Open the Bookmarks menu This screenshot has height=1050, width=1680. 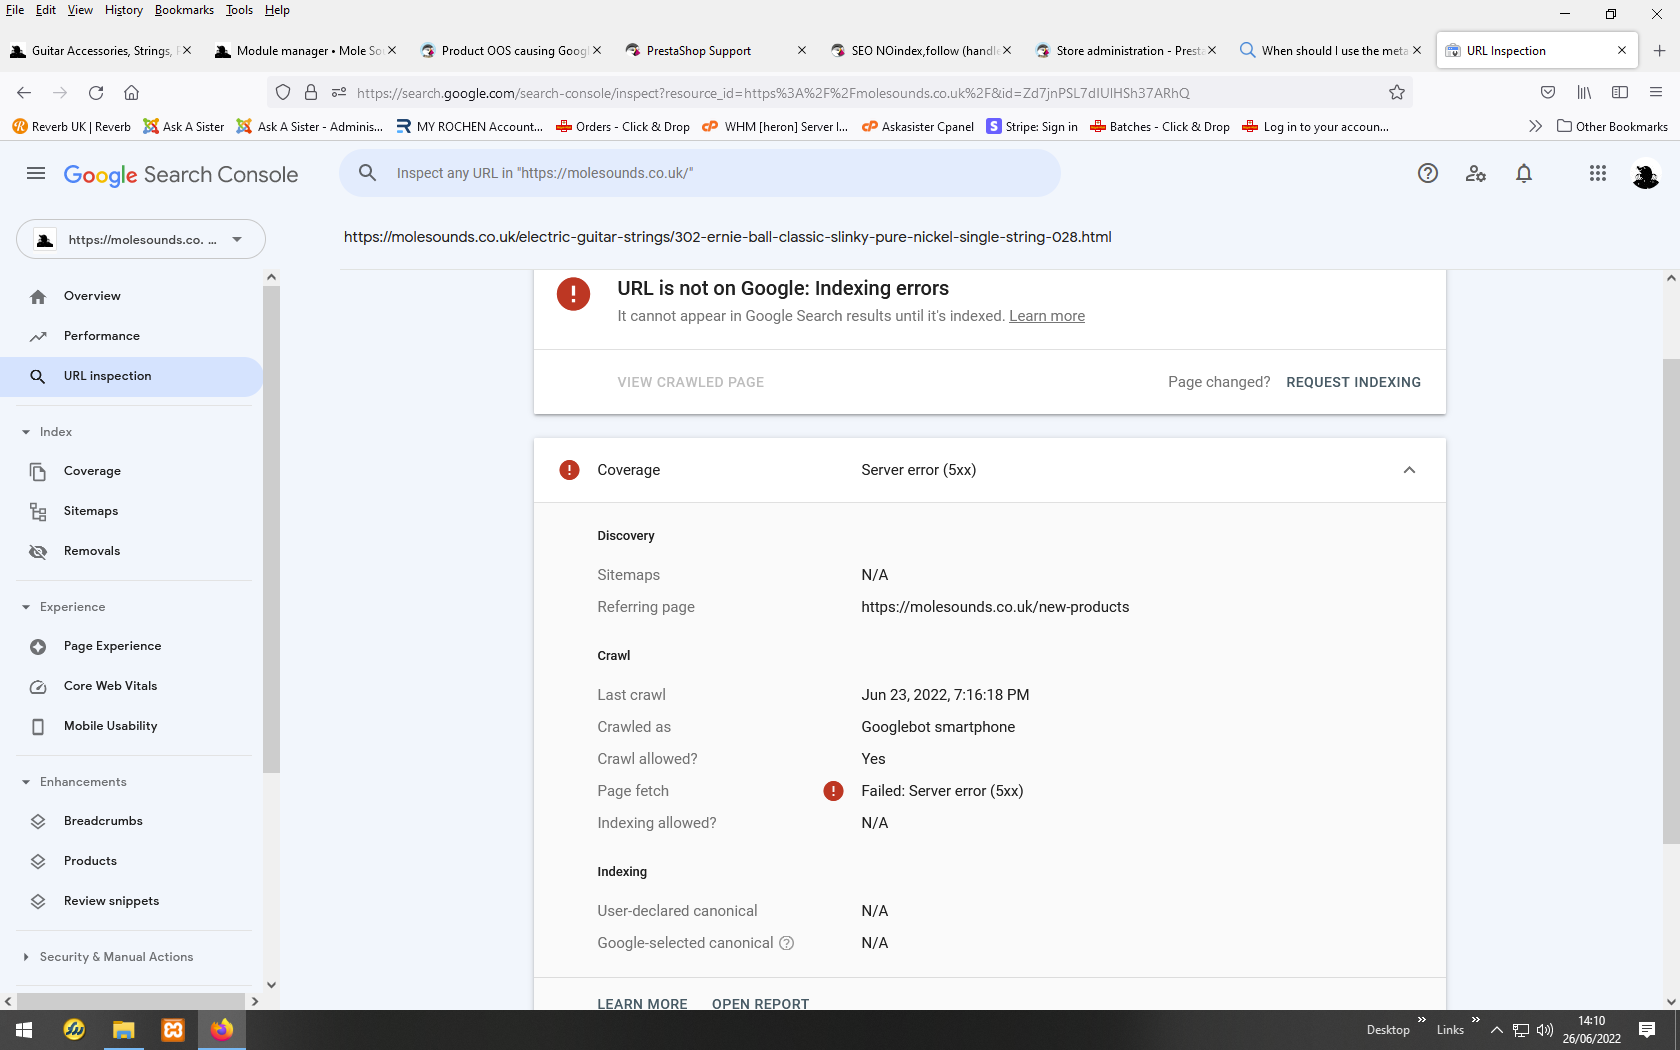tap(184, 10)
